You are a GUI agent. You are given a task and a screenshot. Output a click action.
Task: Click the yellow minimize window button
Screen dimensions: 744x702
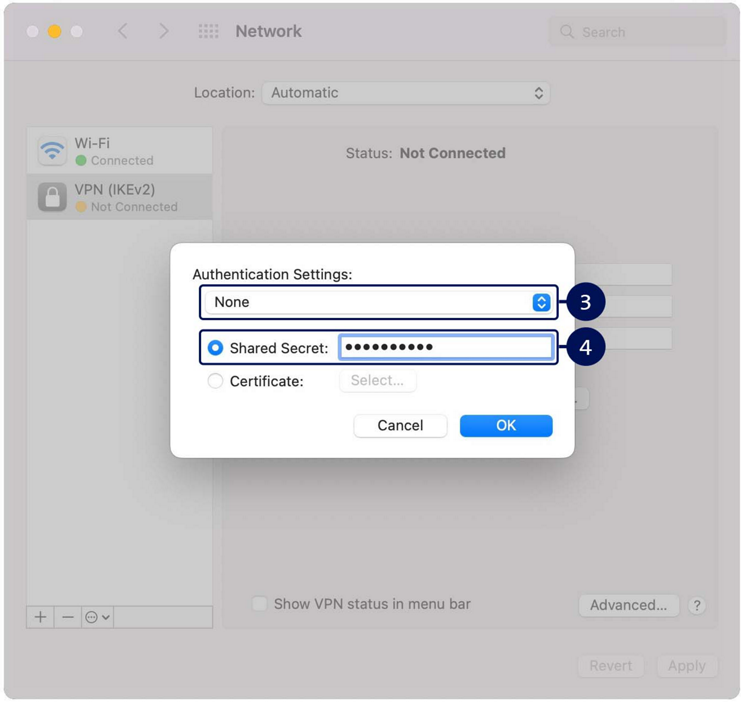coord(55,31)
